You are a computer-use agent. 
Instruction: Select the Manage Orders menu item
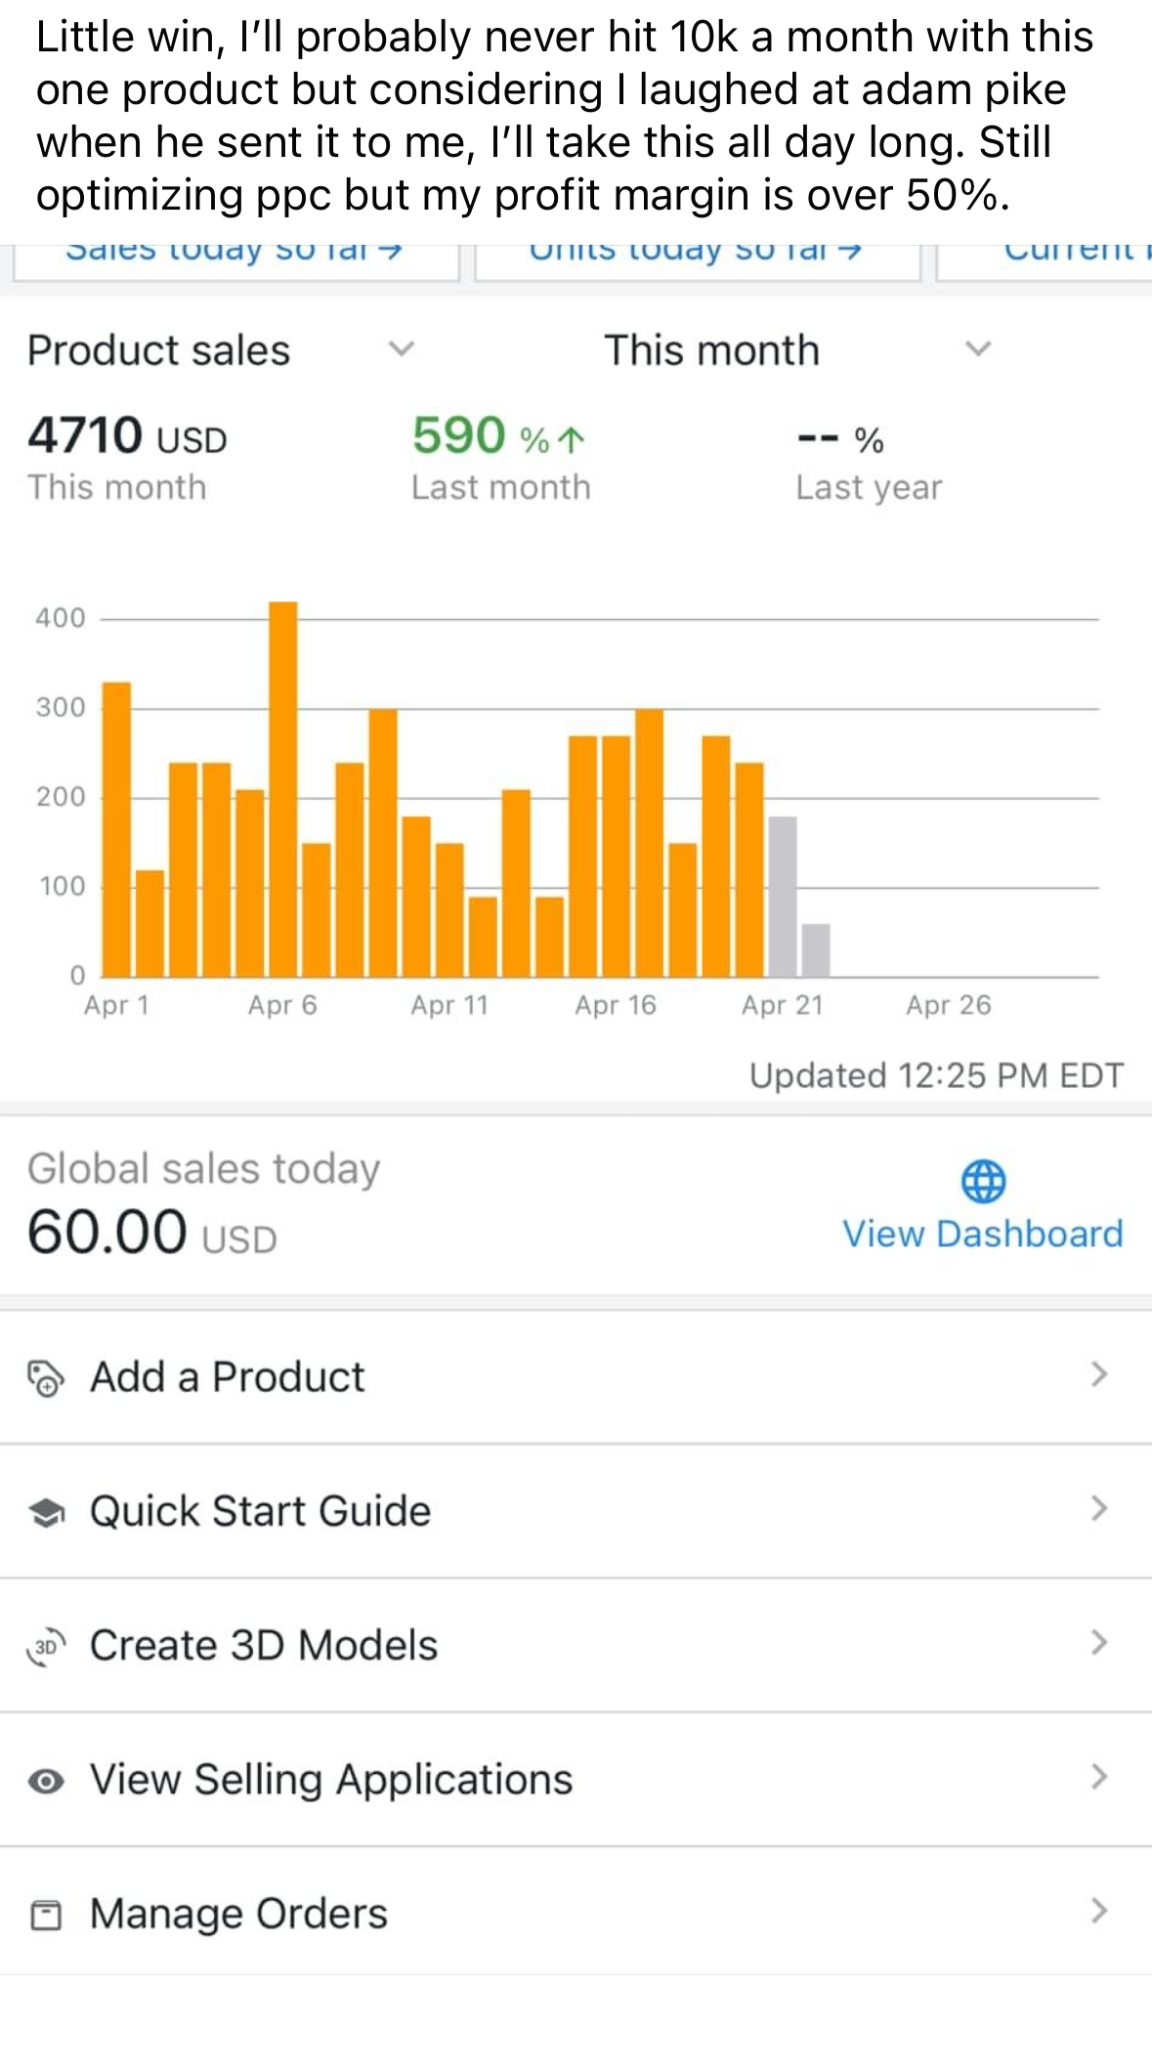pos(238,1914)
